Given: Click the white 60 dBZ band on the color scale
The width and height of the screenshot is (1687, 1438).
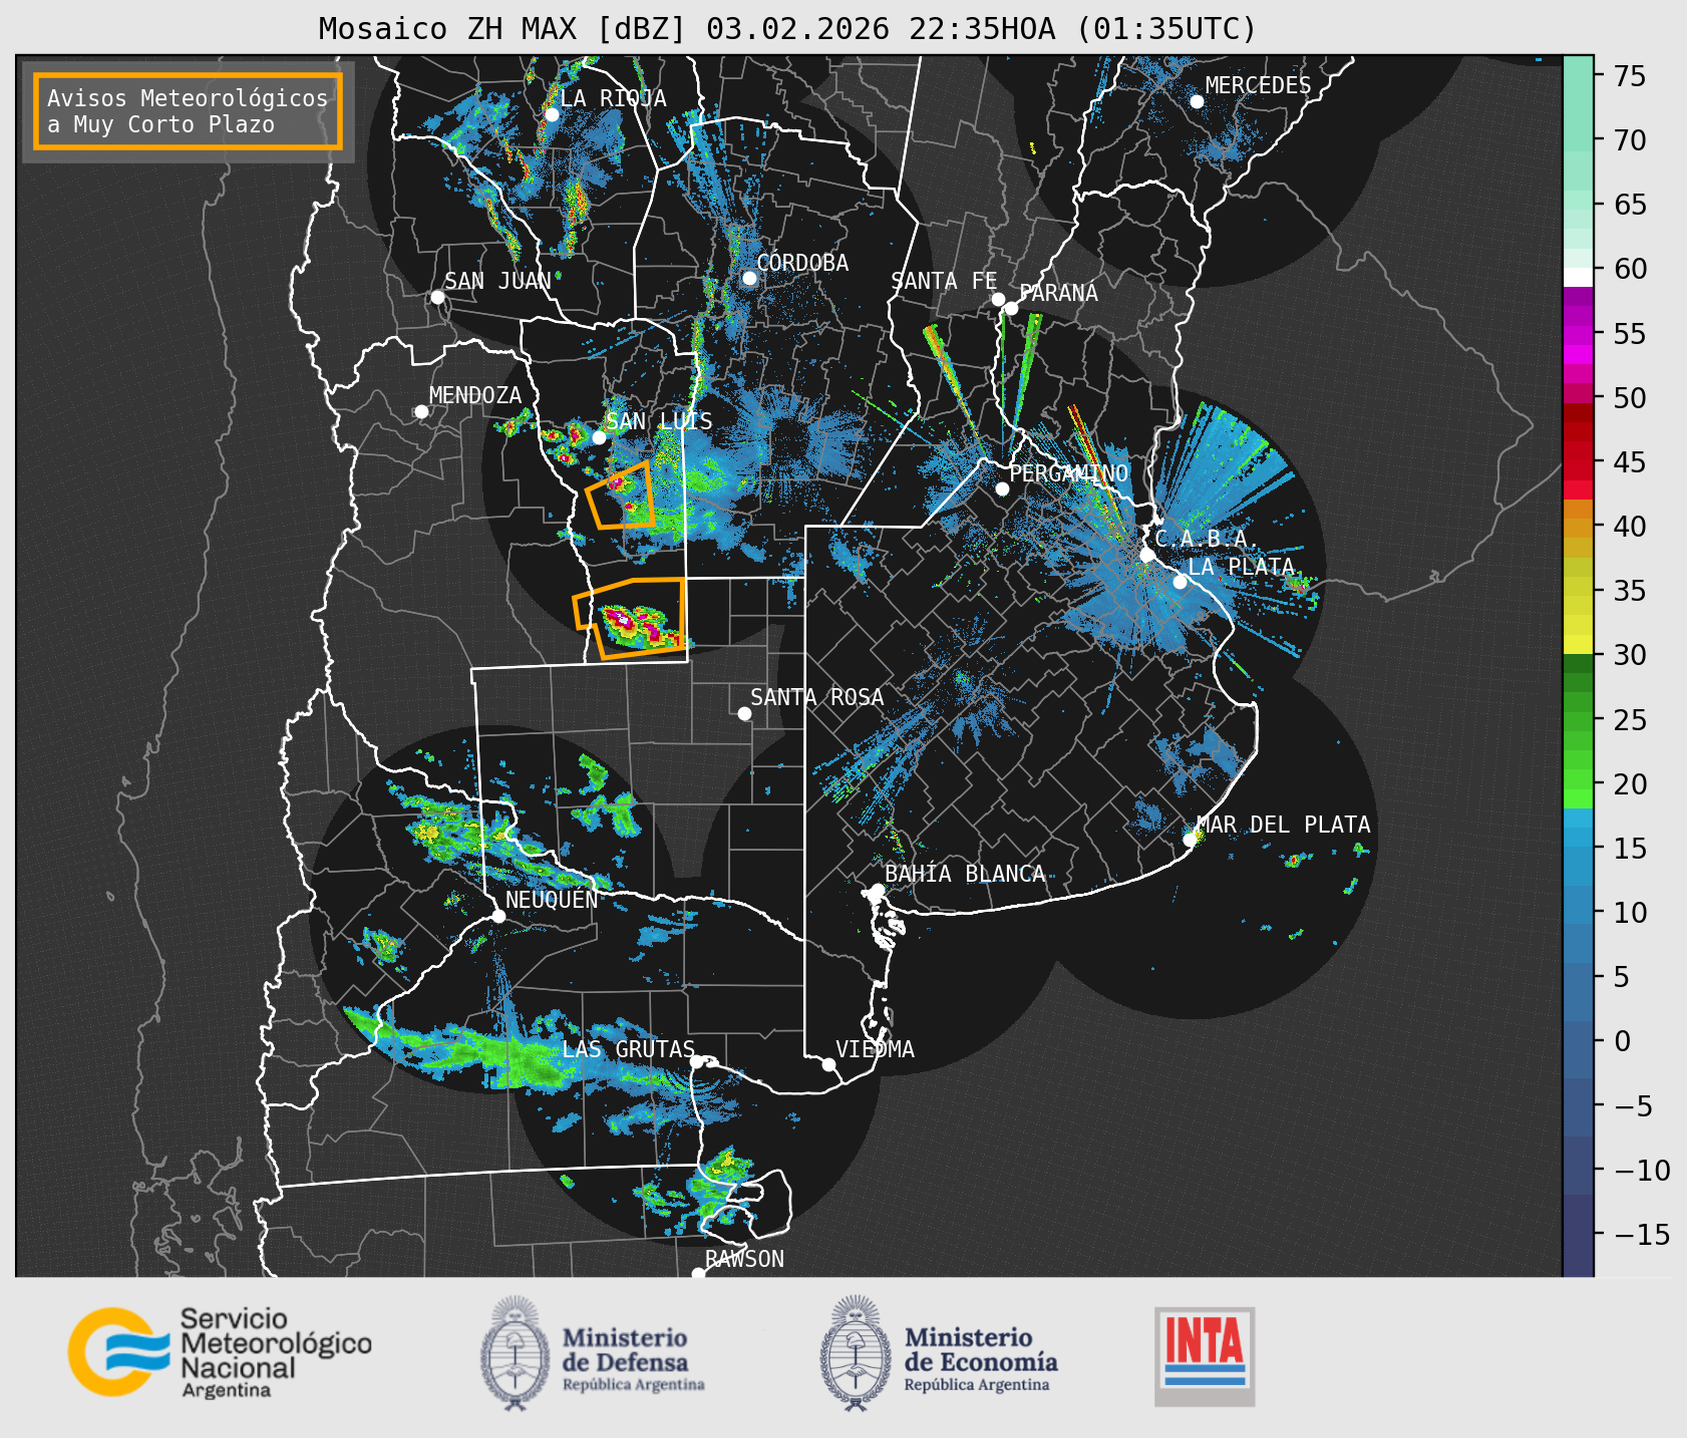Looking at the screenshot, I should (x=1578, y=277).
